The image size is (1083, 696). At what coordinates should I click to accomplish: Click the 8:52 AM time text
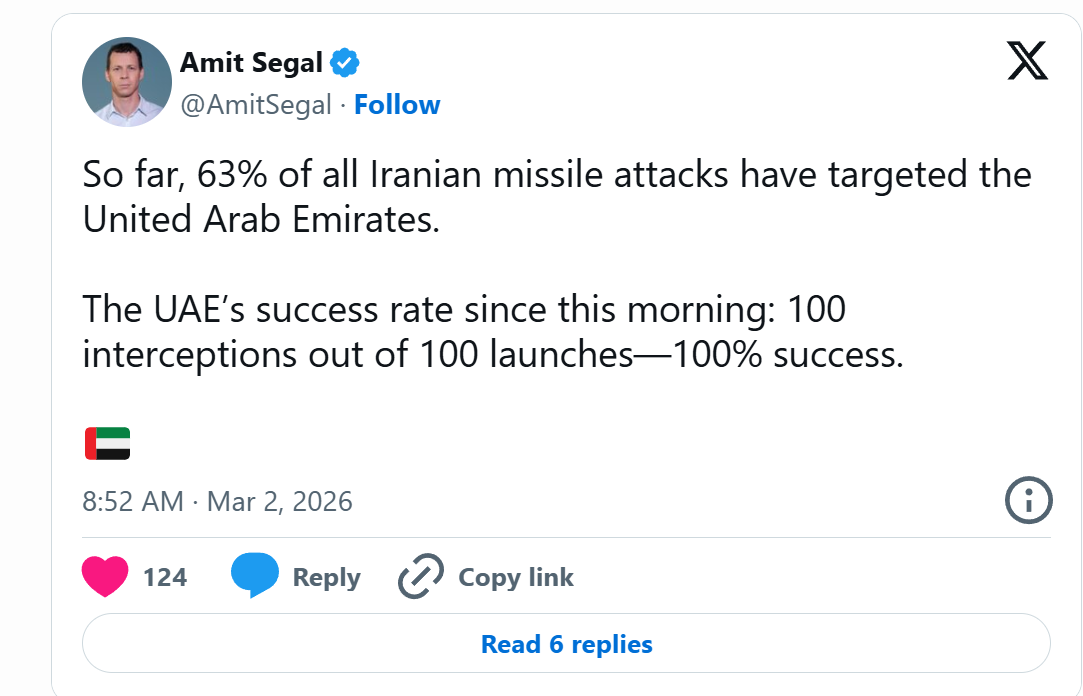(132, 501)
